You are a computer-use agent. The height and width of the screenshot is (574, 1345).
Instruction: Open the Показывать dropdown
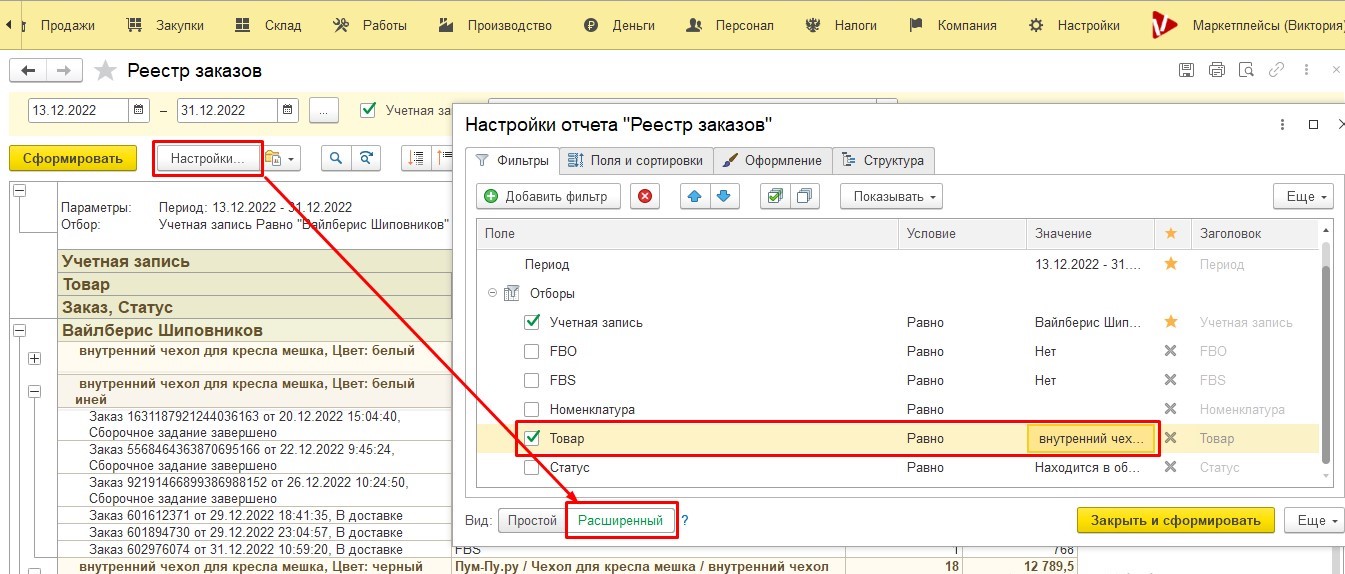[x=891, y=196]
